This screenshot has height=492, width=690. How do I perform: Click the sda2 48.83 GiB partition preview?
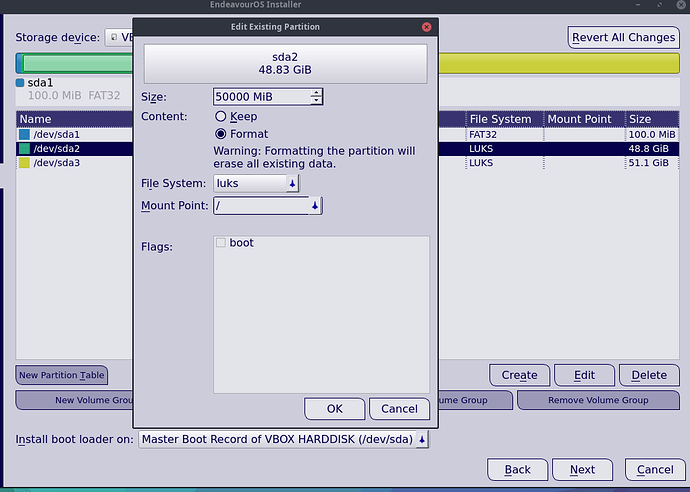tap(285, 63)
